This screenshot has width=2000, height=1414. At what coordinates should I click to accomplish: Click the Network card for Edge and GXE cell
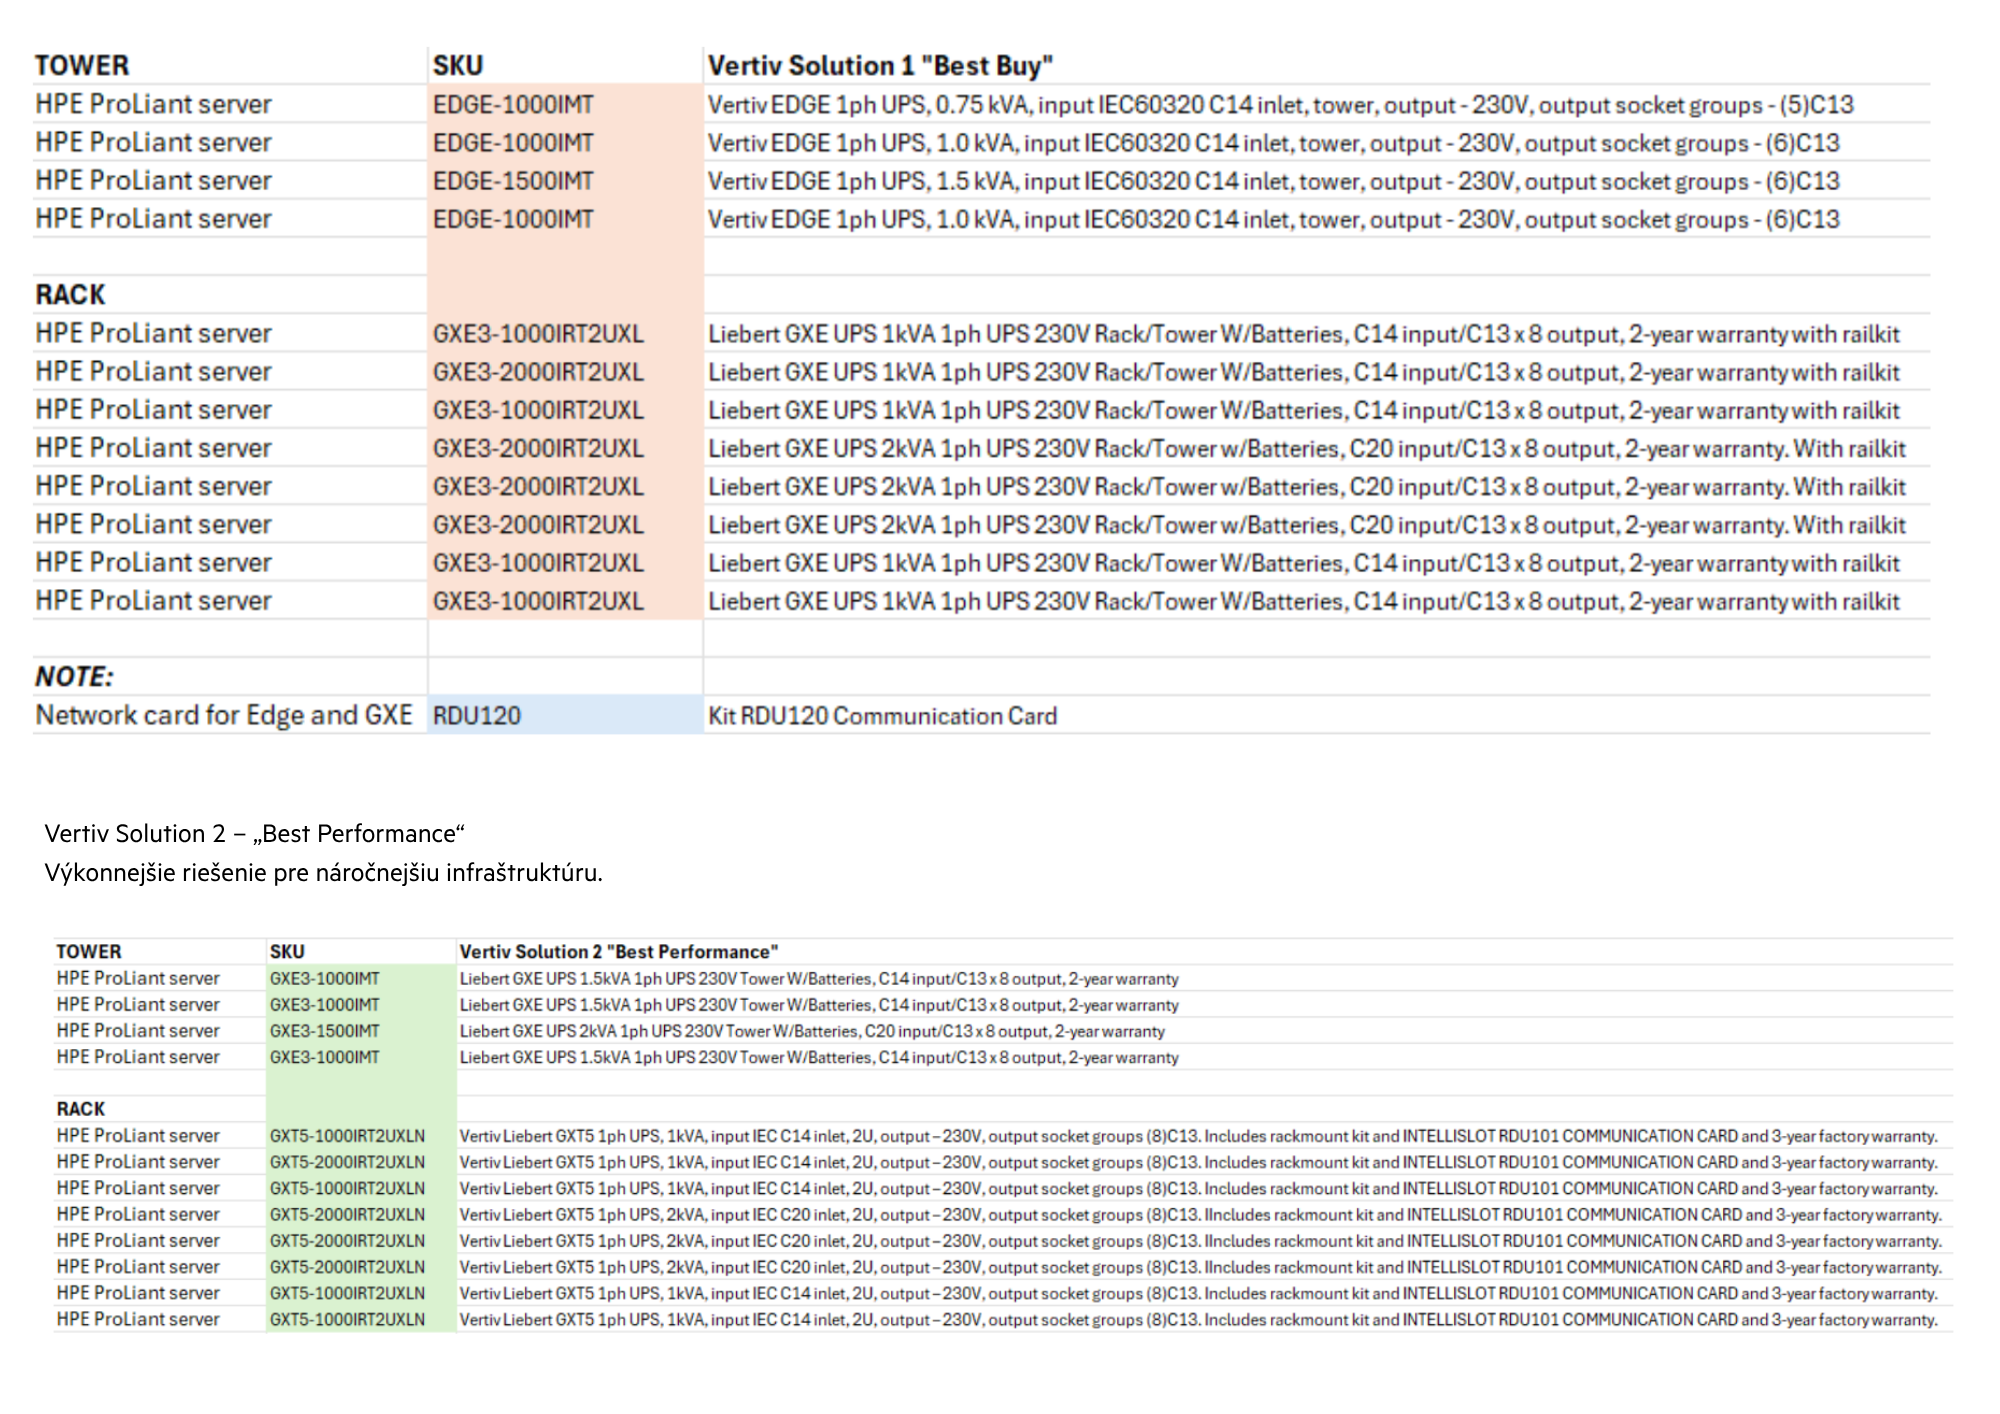click(x=224, y=715)
